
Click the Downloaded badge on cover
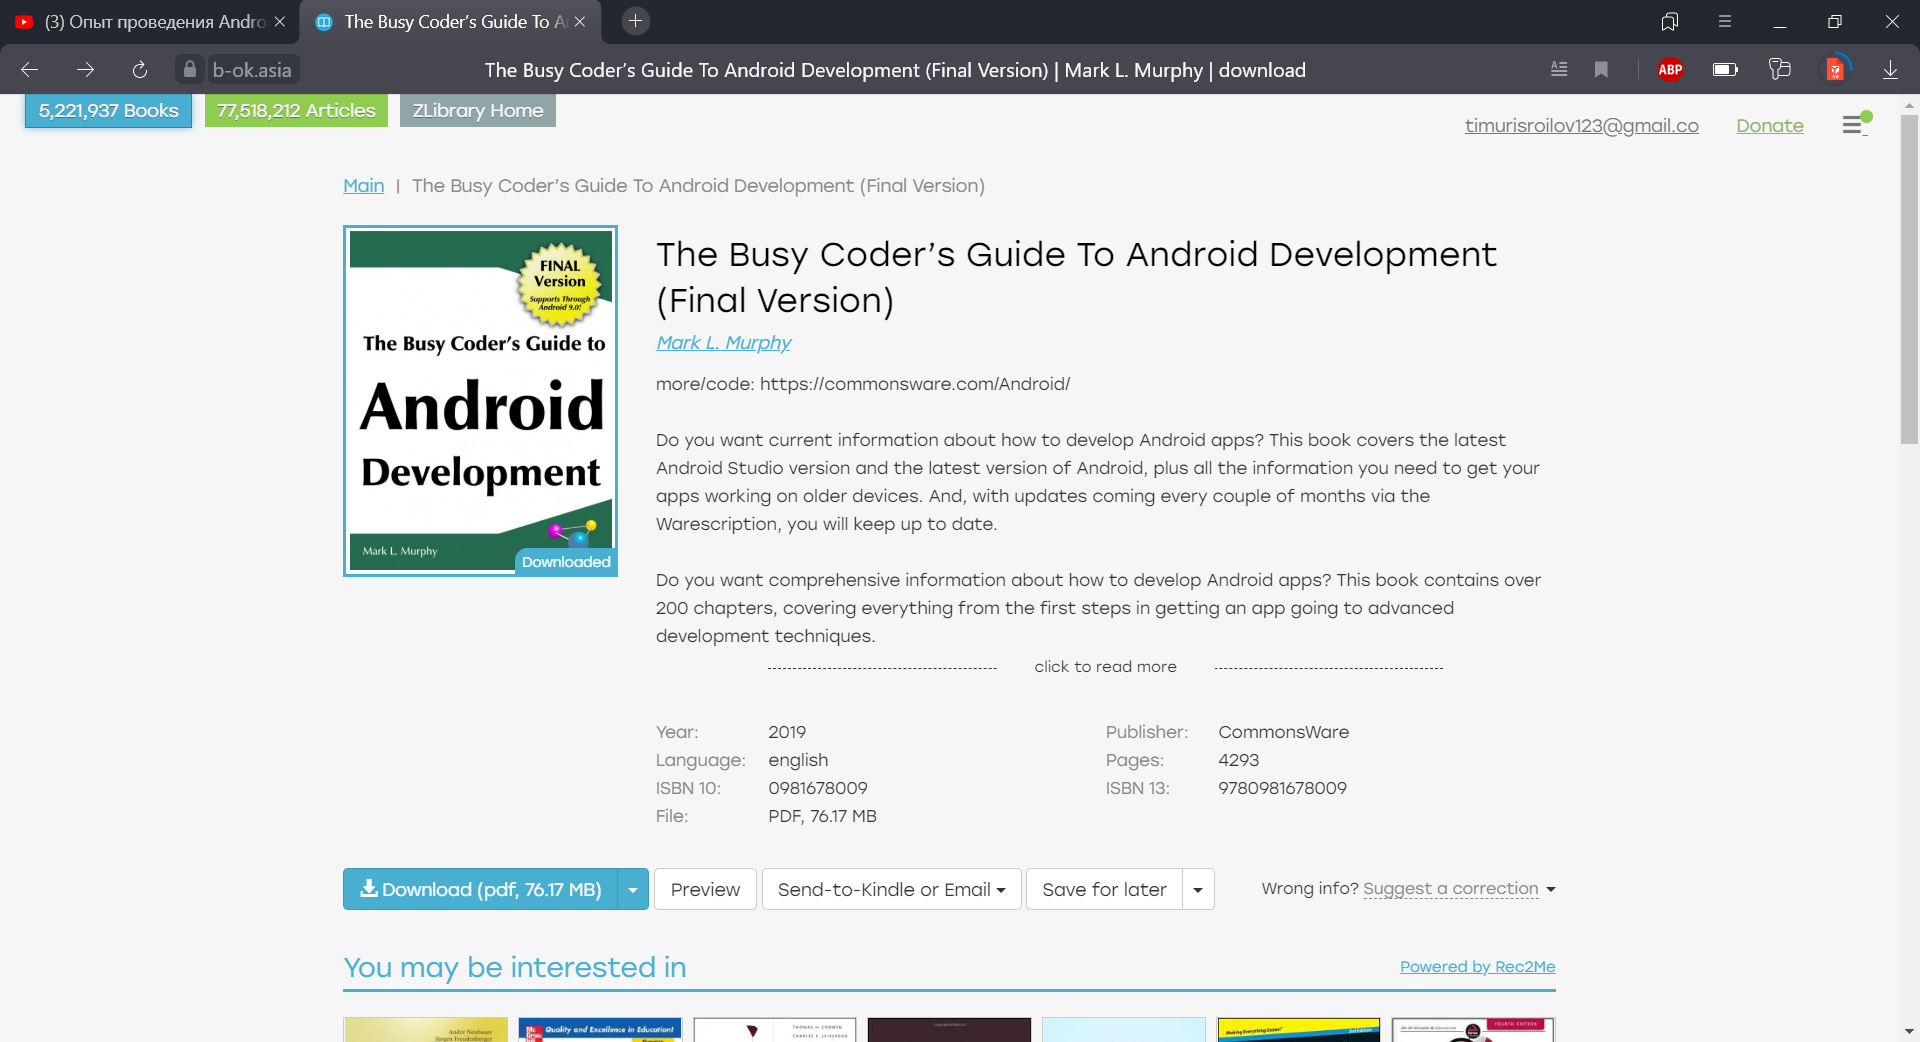[x=566, y=562]
